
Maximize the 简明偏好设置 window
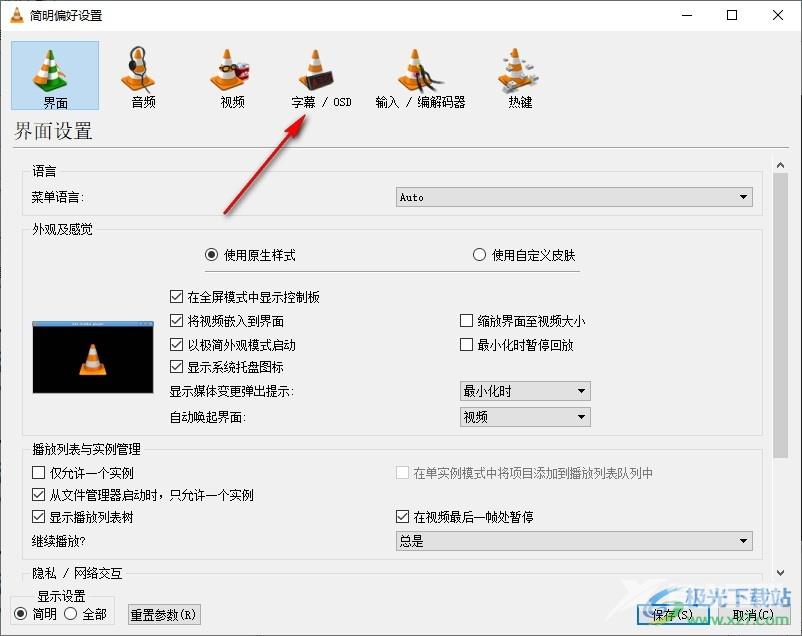(x=732, y=15)
